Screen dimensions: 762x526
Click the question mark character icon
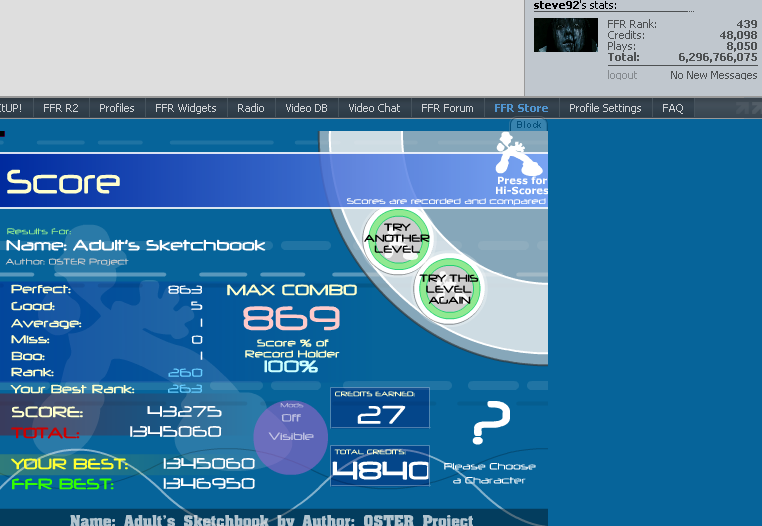pos(491,423)
